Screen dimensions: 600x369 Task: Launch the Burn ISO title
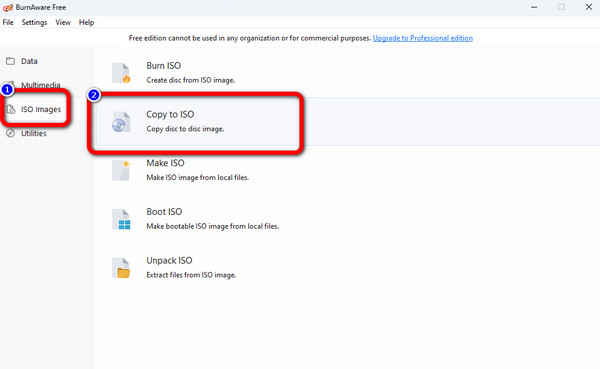coord(163,66)
